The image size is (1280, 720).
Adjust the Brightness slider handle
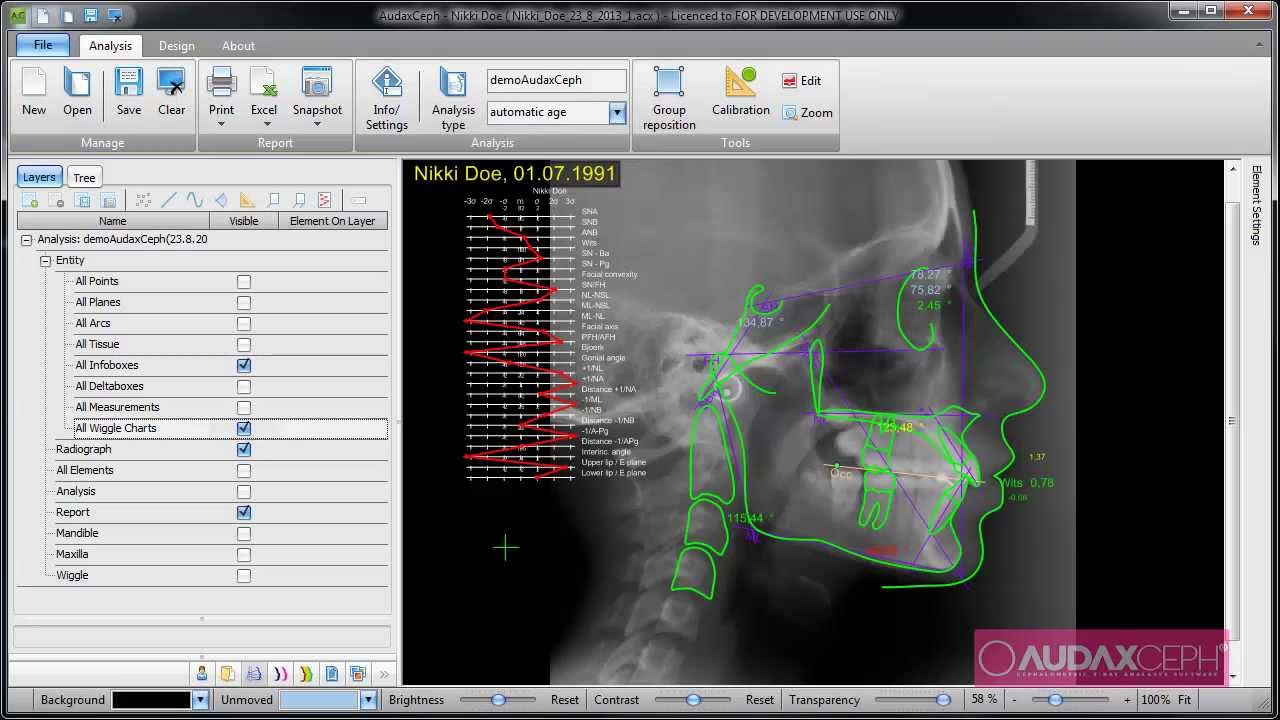point(498,700)
